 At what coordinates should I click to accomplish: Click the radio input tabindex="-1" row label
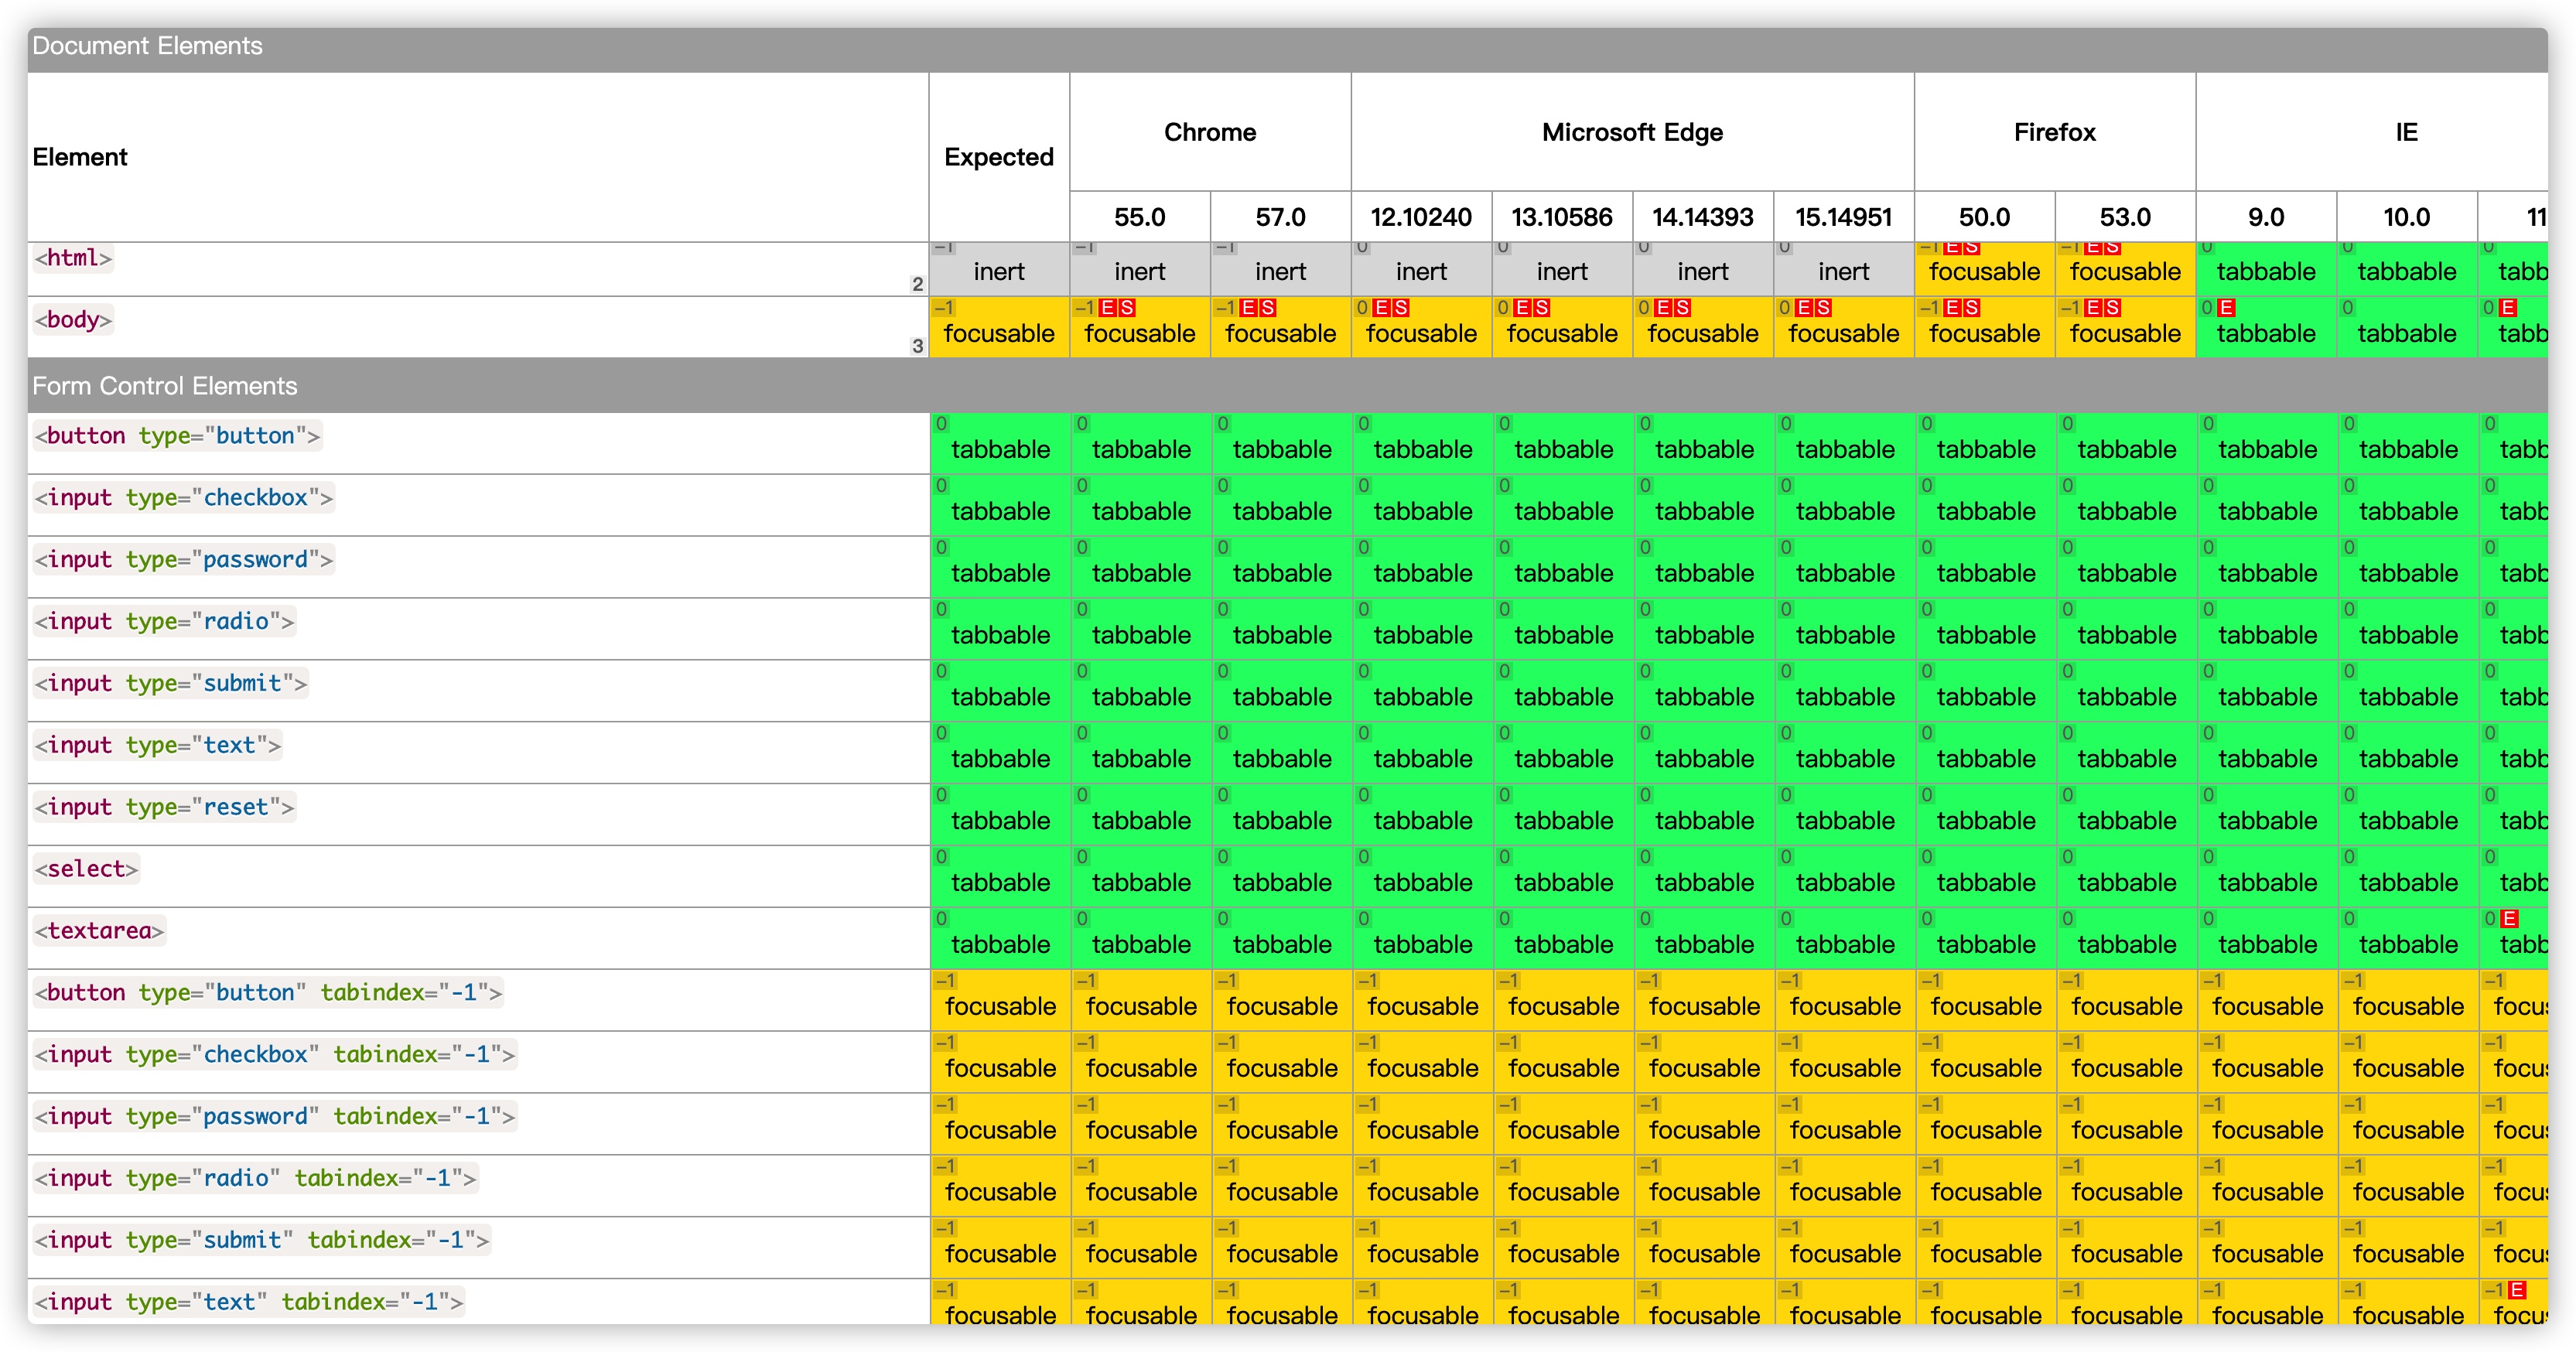point(255,1179)
